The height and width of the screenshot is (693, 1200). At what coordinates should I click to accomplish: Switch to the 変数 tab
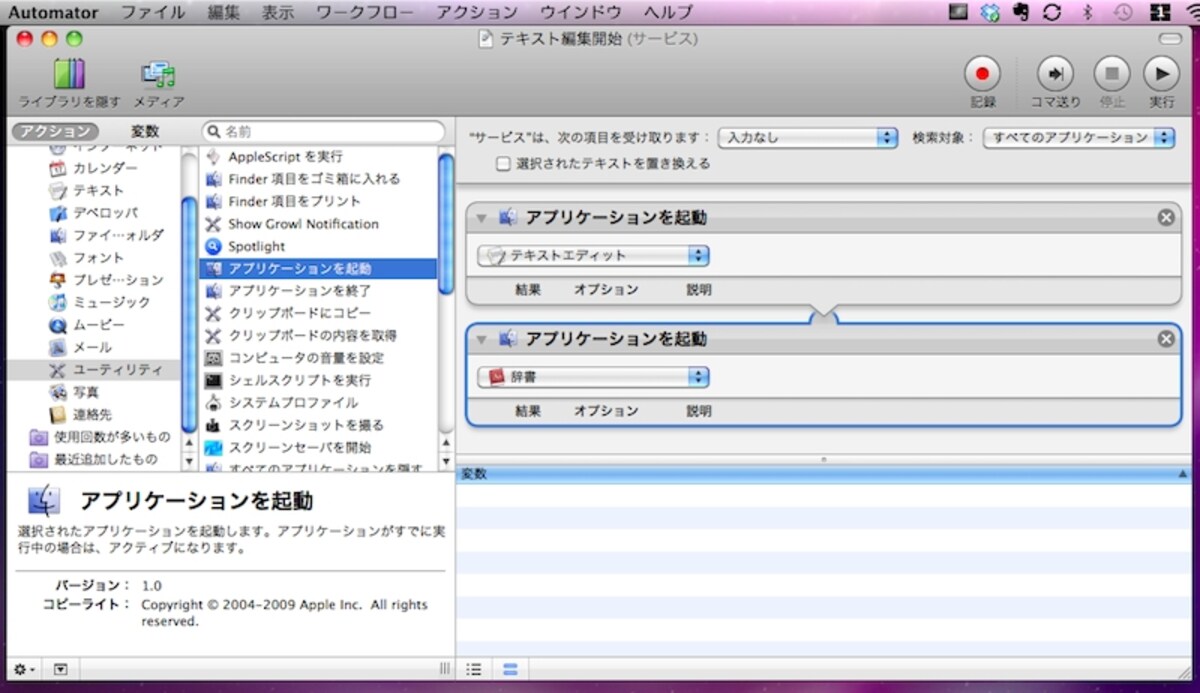(145, 131)
